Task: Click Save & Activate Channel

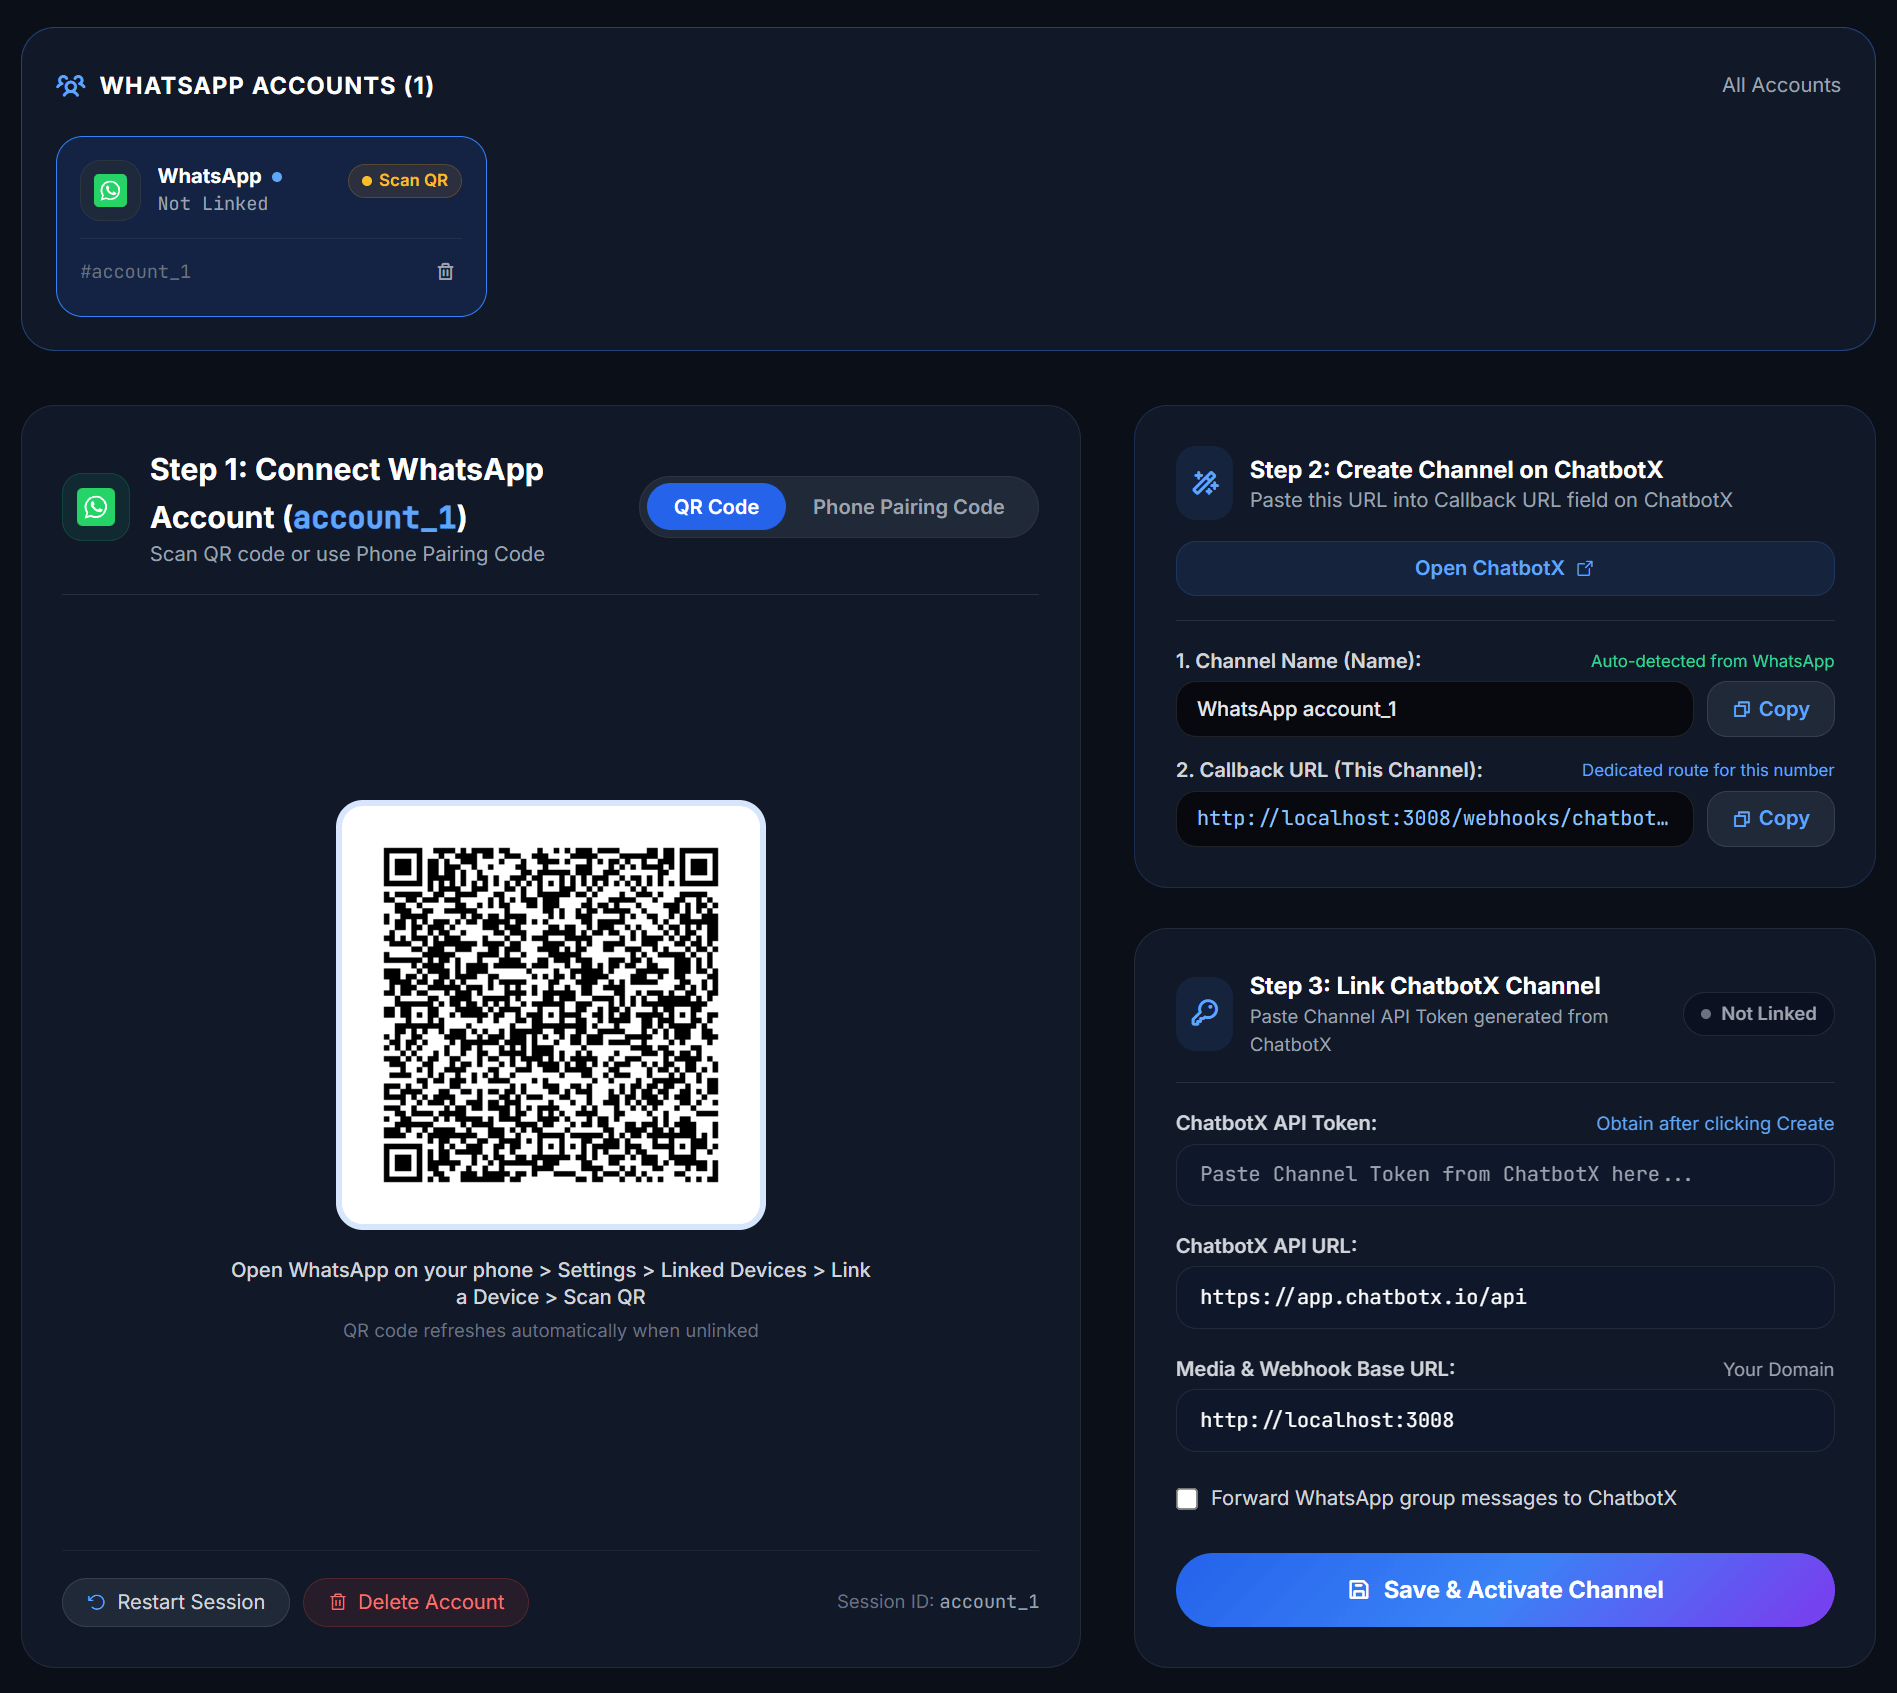Action: (1505, 1590)
